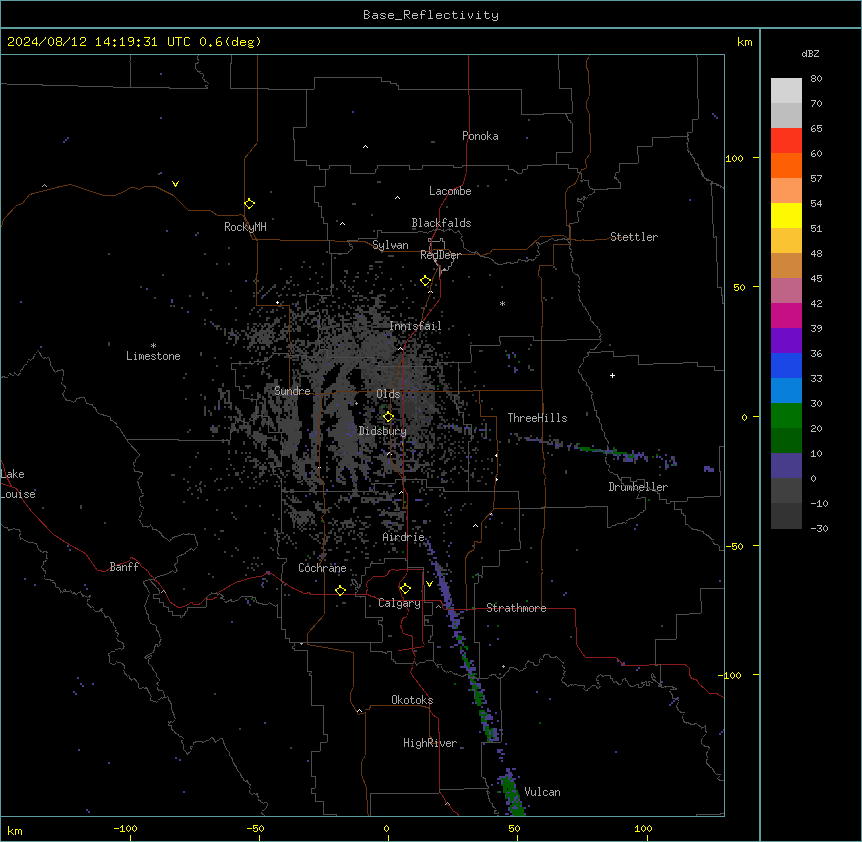This screenshot has width=862, height=842.
Task: Click the Innisfail city label
Action: click(x=415, y=326)
